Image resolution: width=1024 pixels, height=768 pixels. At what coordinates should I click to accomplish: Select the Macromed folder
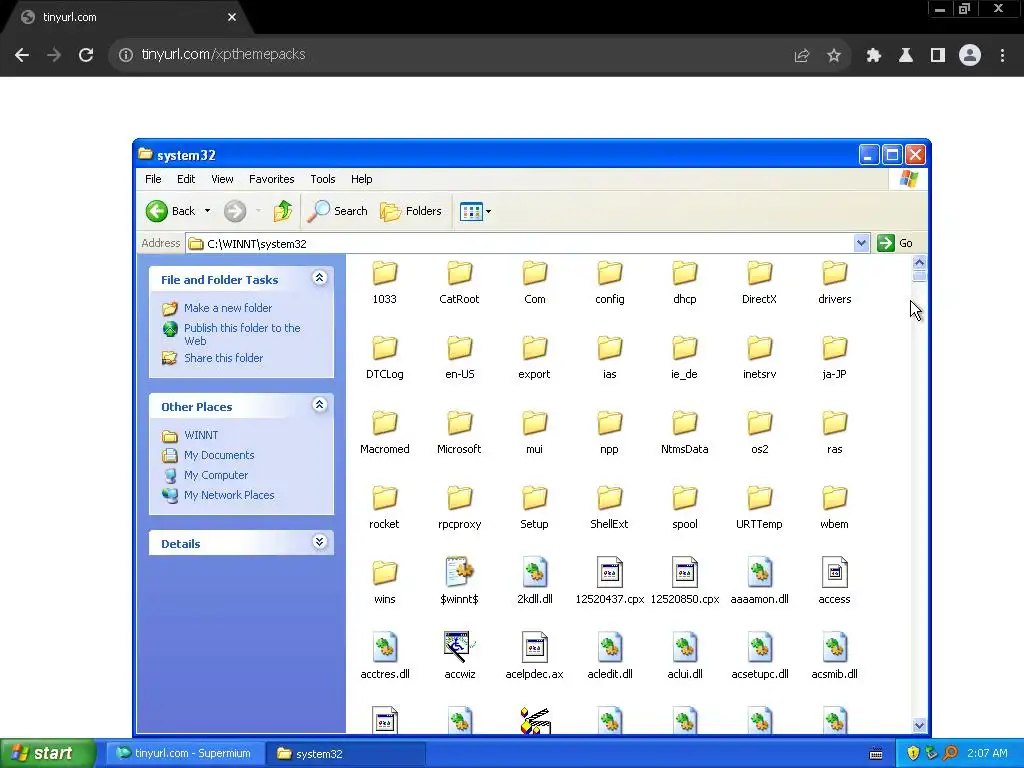385,432
